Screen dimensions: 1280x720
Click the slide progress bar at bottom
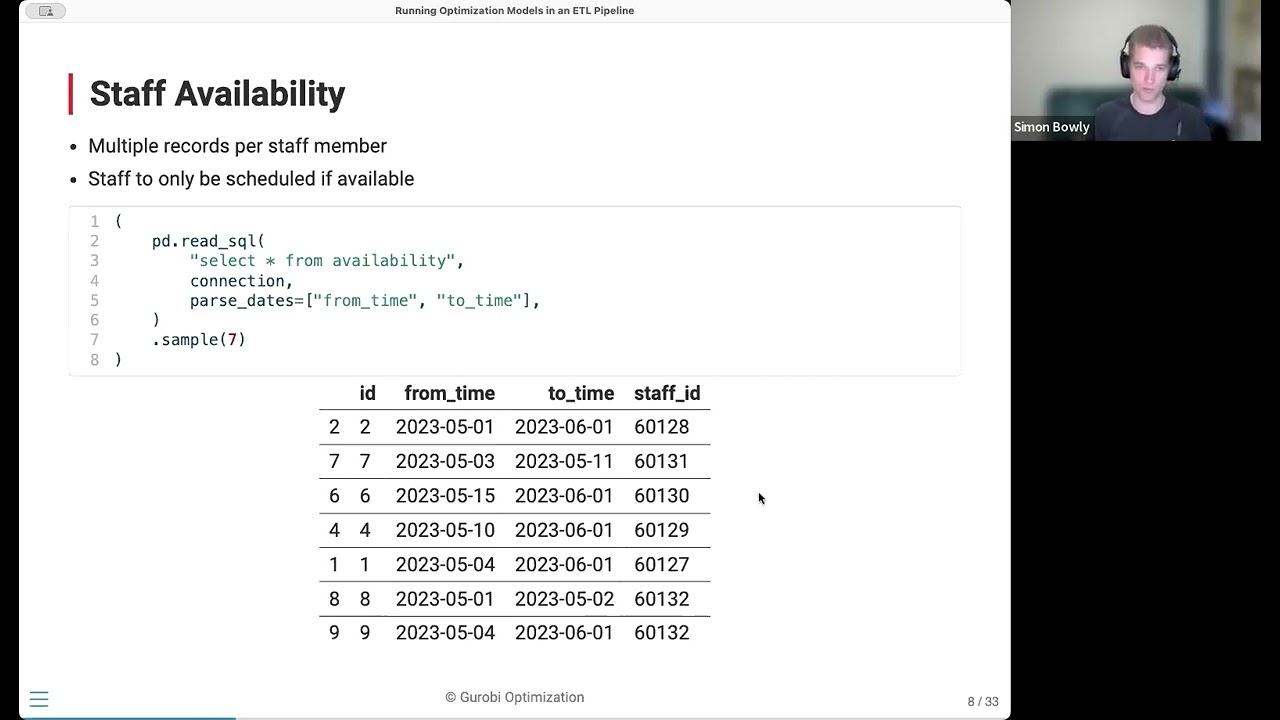(x=128, y=717)
